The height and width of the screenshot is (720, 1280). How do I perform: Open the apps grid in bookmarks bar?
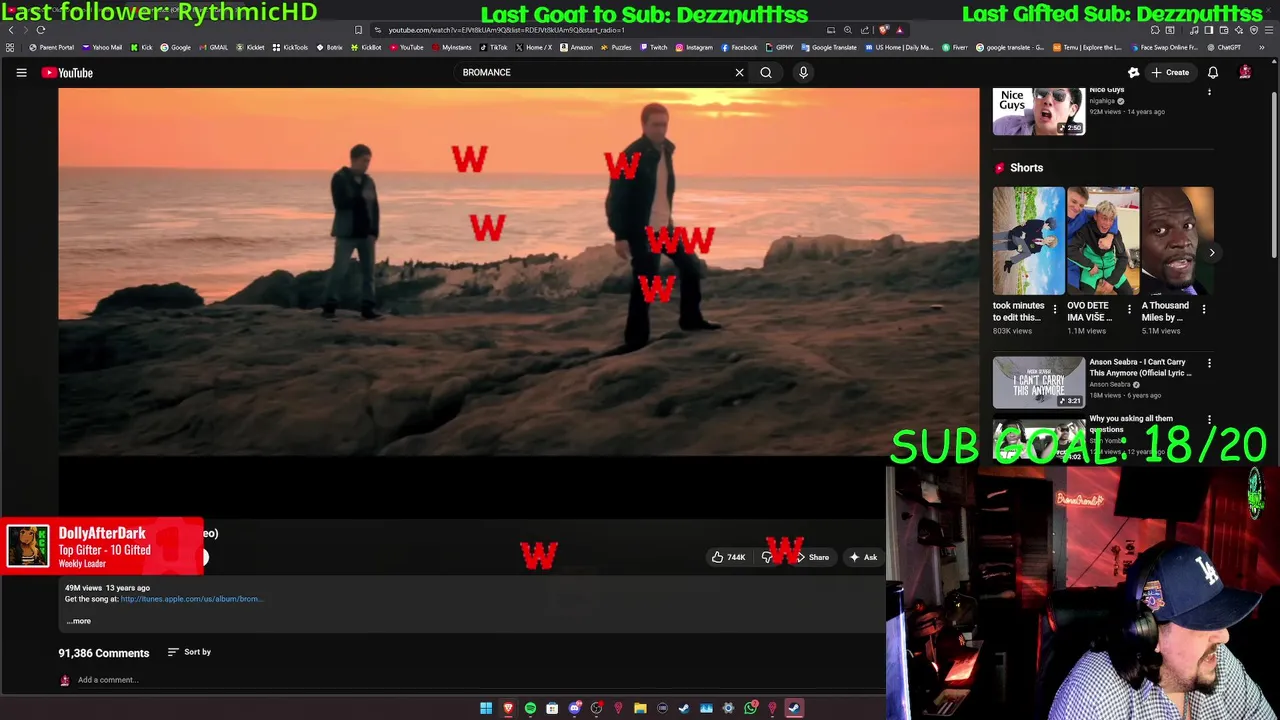click(x=10, y=47)
